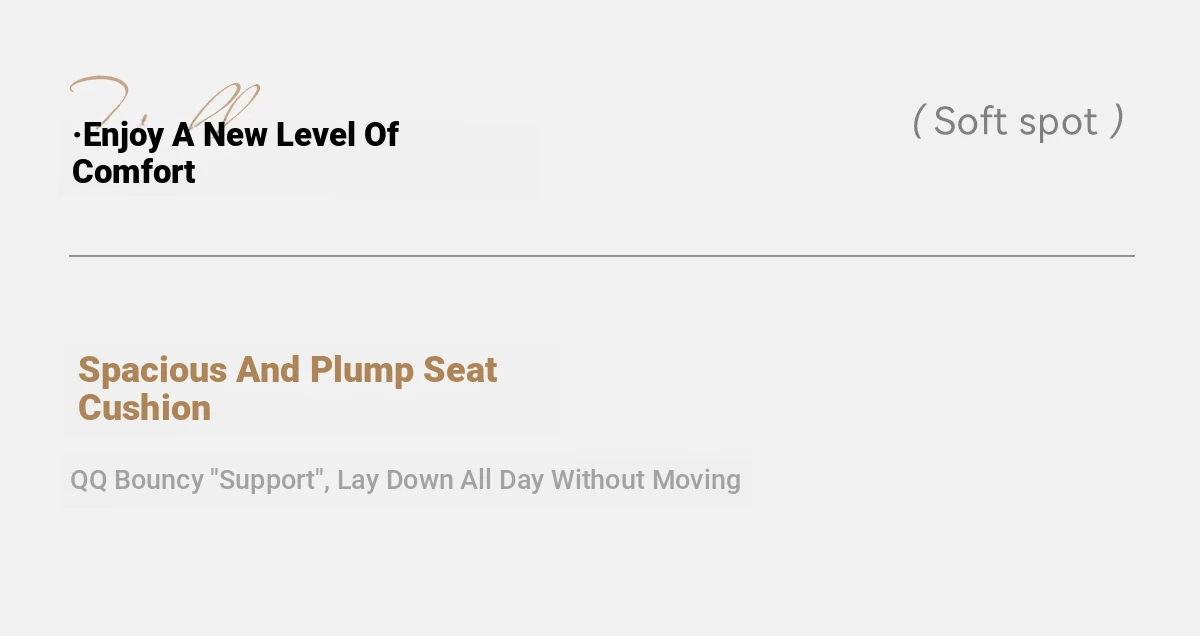Screen dimensions: 1200x636
Task: Click the word "New" in the black heading
Action: coord(236,134)
